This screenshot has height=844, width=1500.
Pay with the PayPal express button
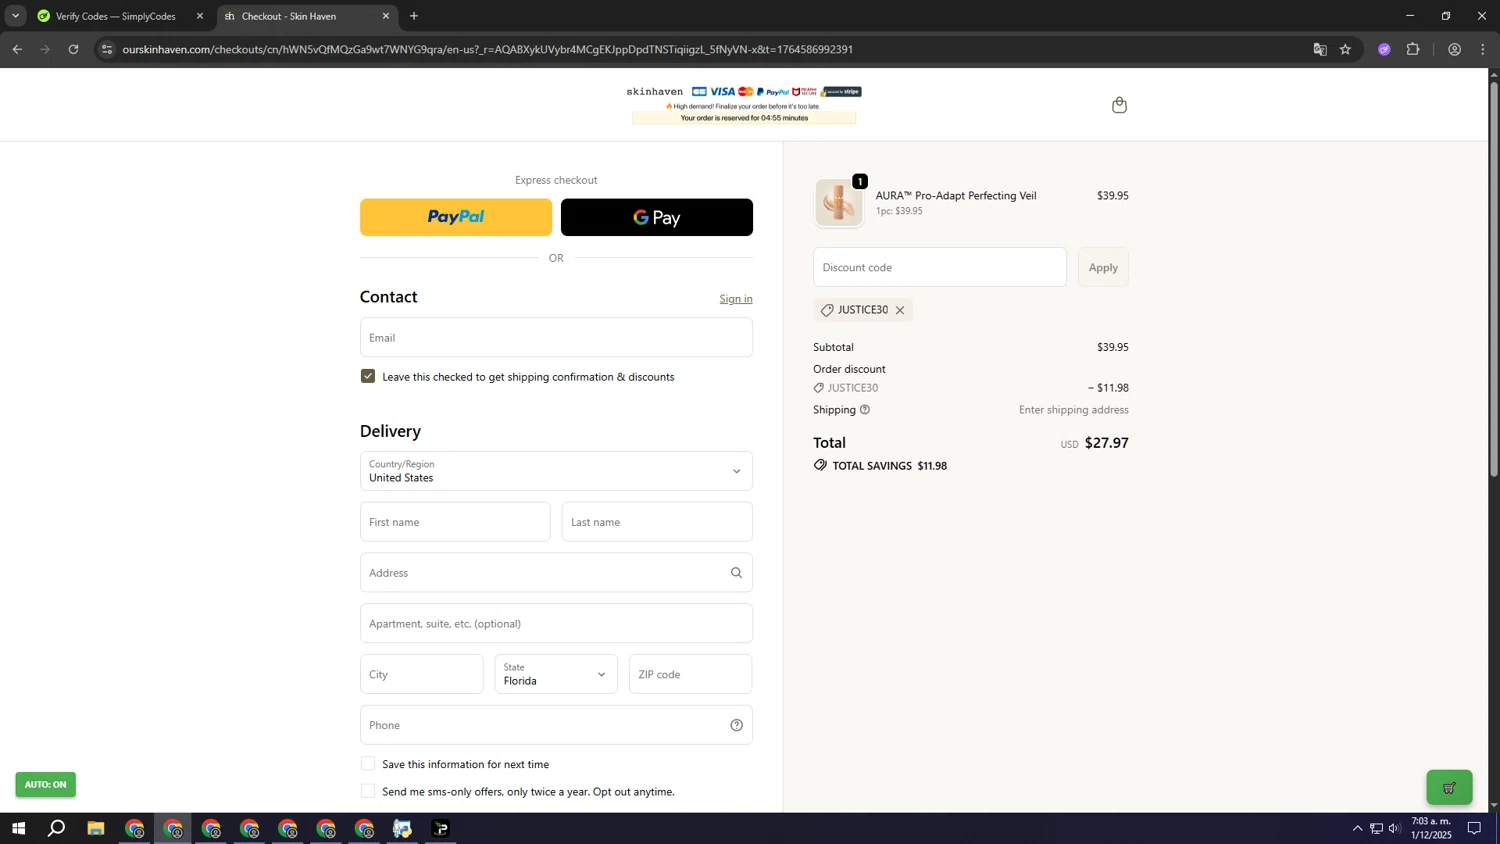click(456, 217)
